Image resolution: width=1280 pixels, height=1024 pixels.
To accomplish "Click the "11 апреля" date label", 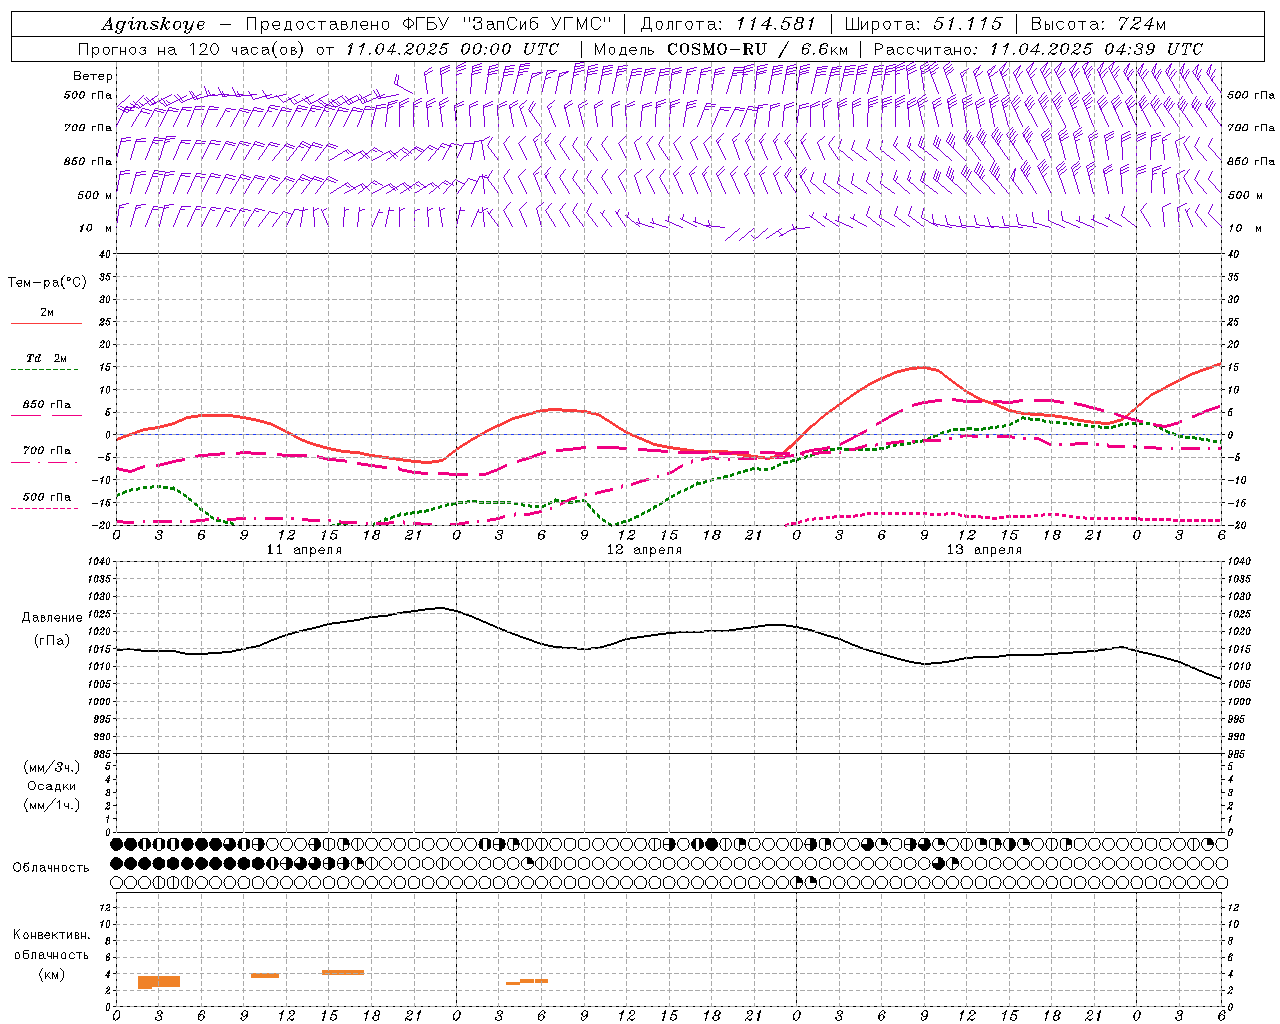I will pos(304,550).
